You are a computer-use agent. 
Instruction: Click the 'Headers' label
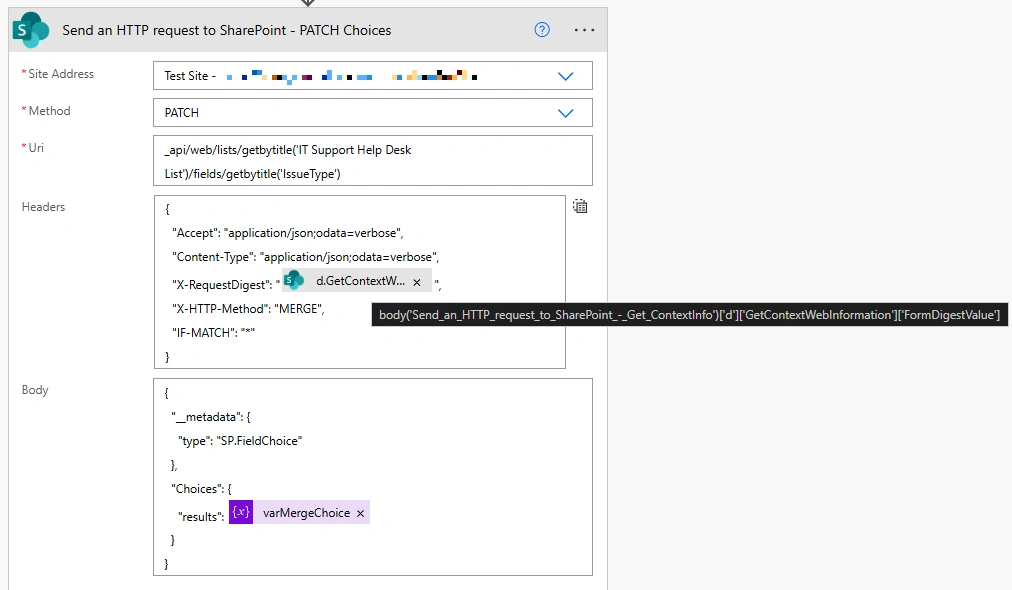coord(43,207)
